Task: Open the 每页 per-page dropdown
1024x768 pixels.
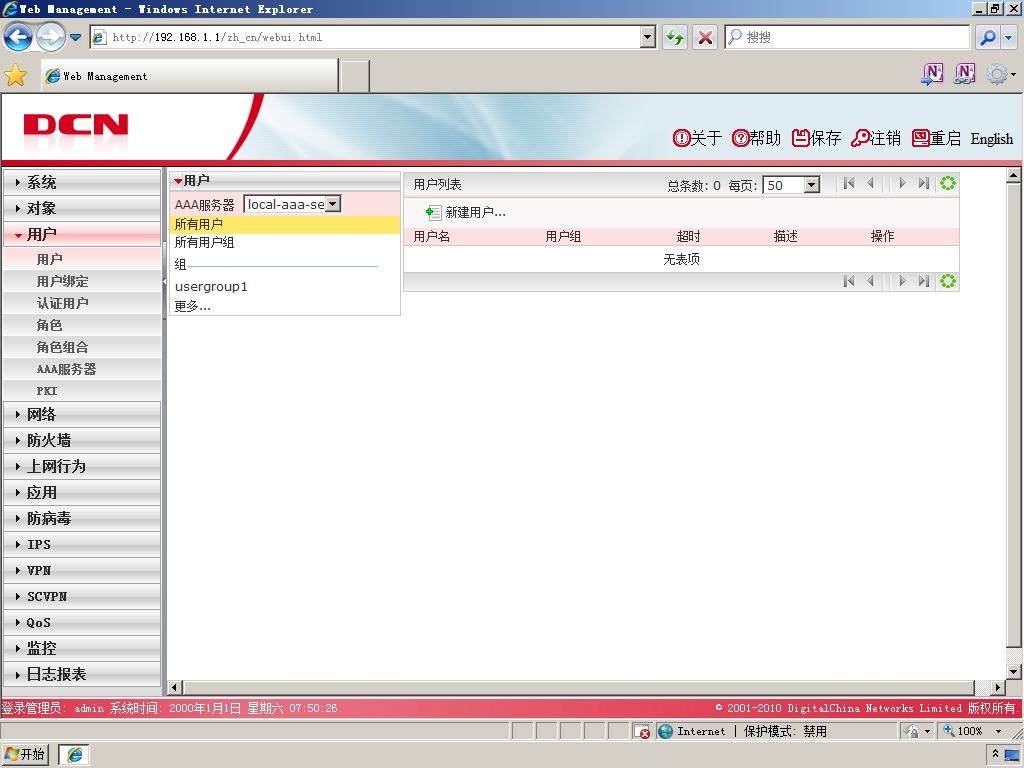Action: pos(811,185)
